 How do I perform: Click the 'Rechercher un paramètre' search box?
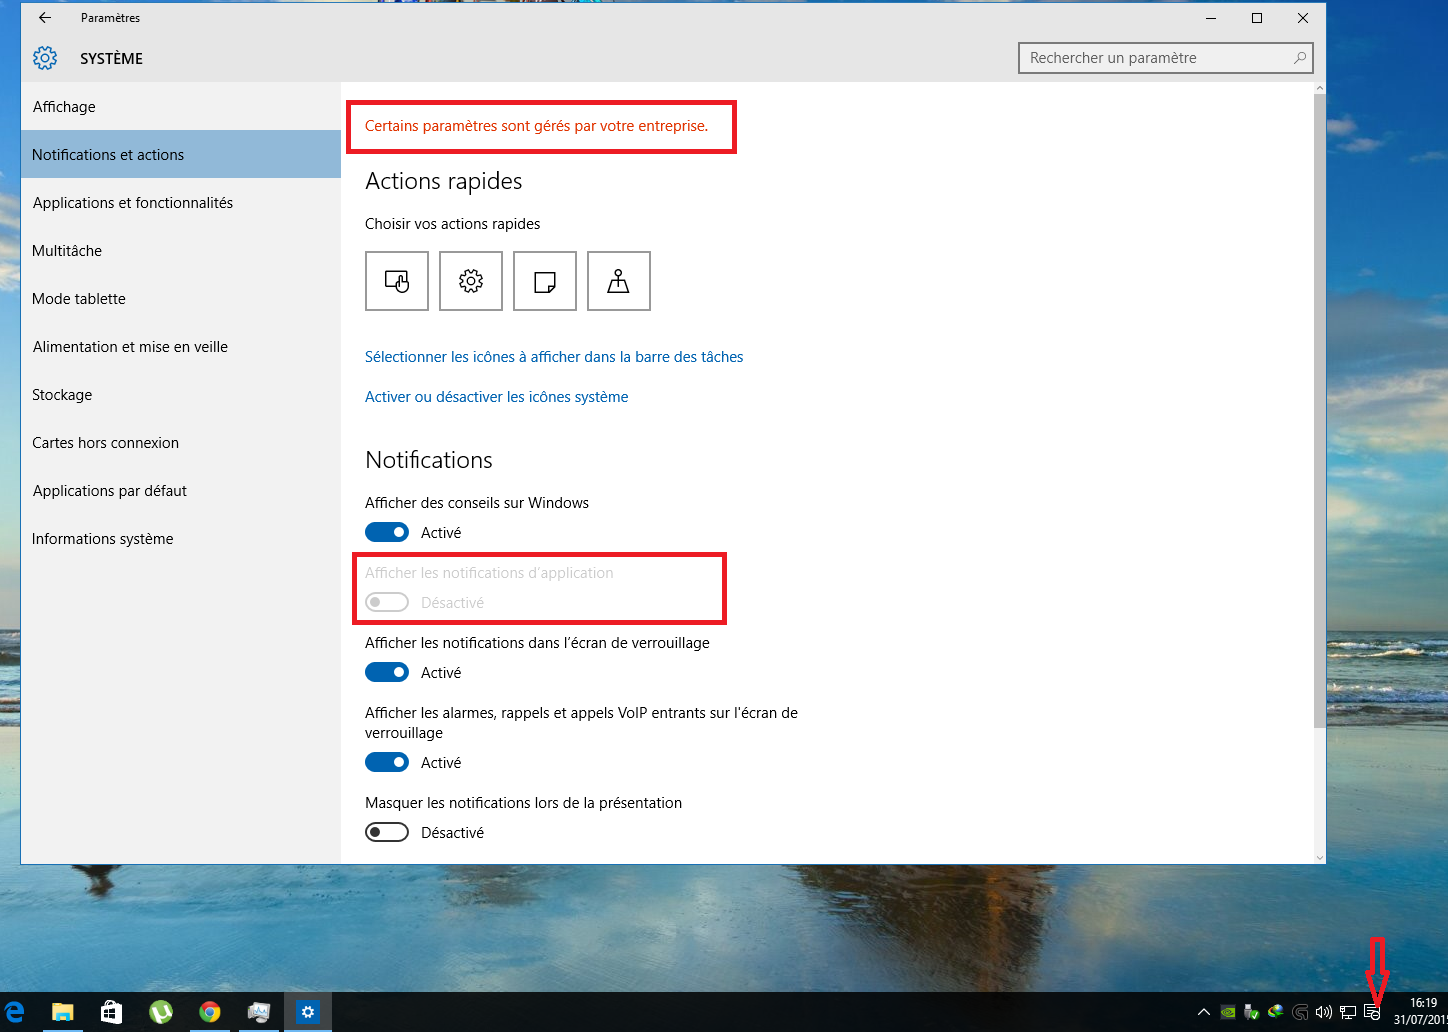click(1155, 58)
